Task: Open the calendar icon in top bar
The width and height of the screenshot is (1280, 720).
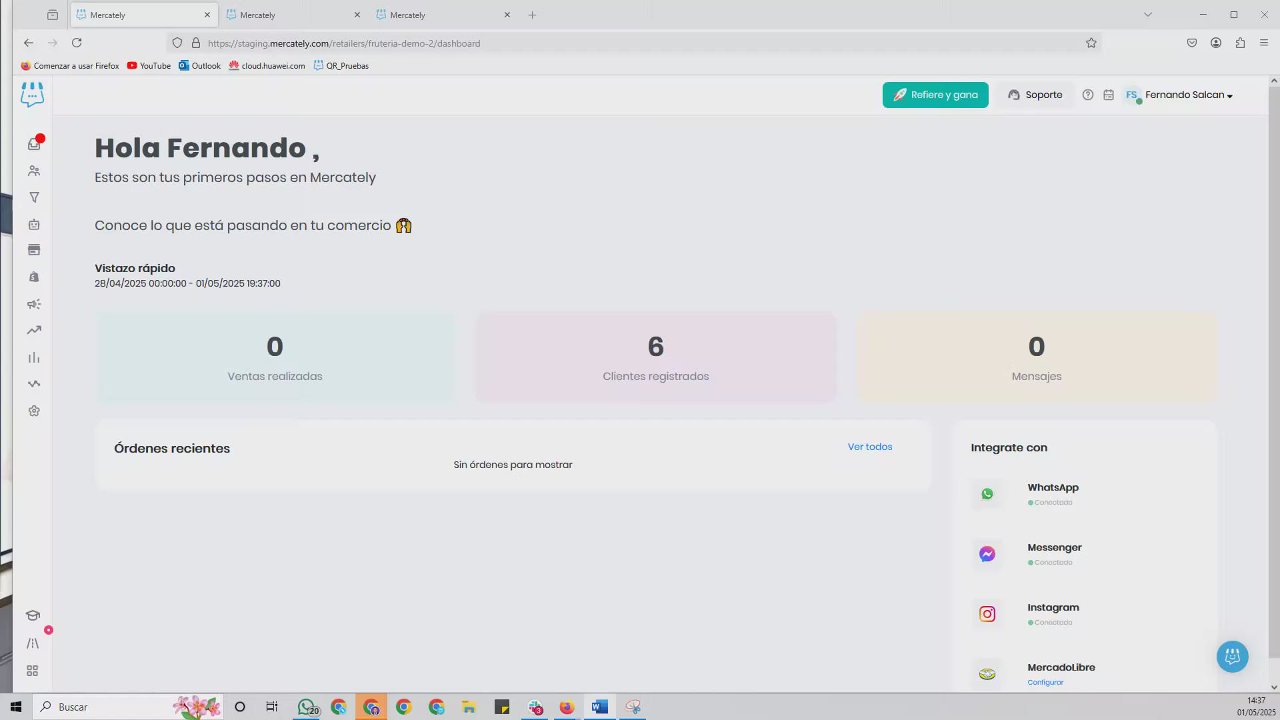Action: (x=1109, y=95)
